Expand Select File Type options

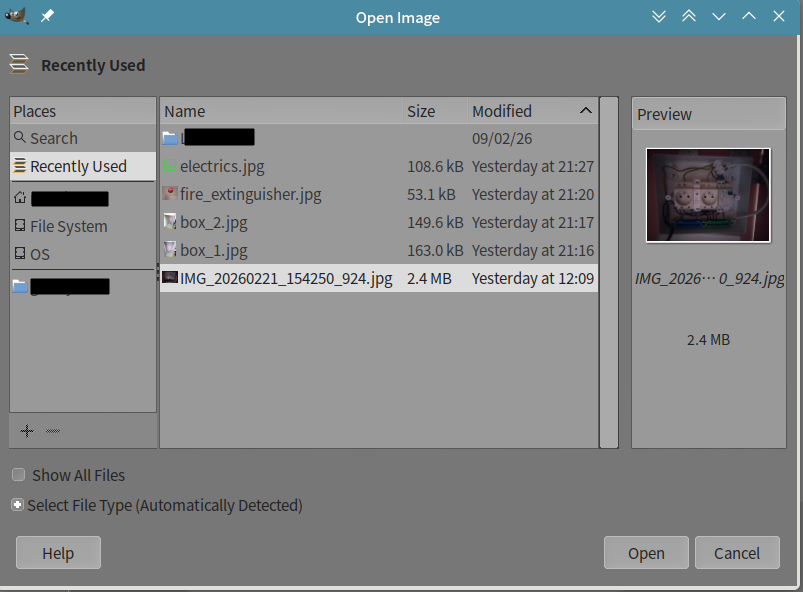coord(17,506)
